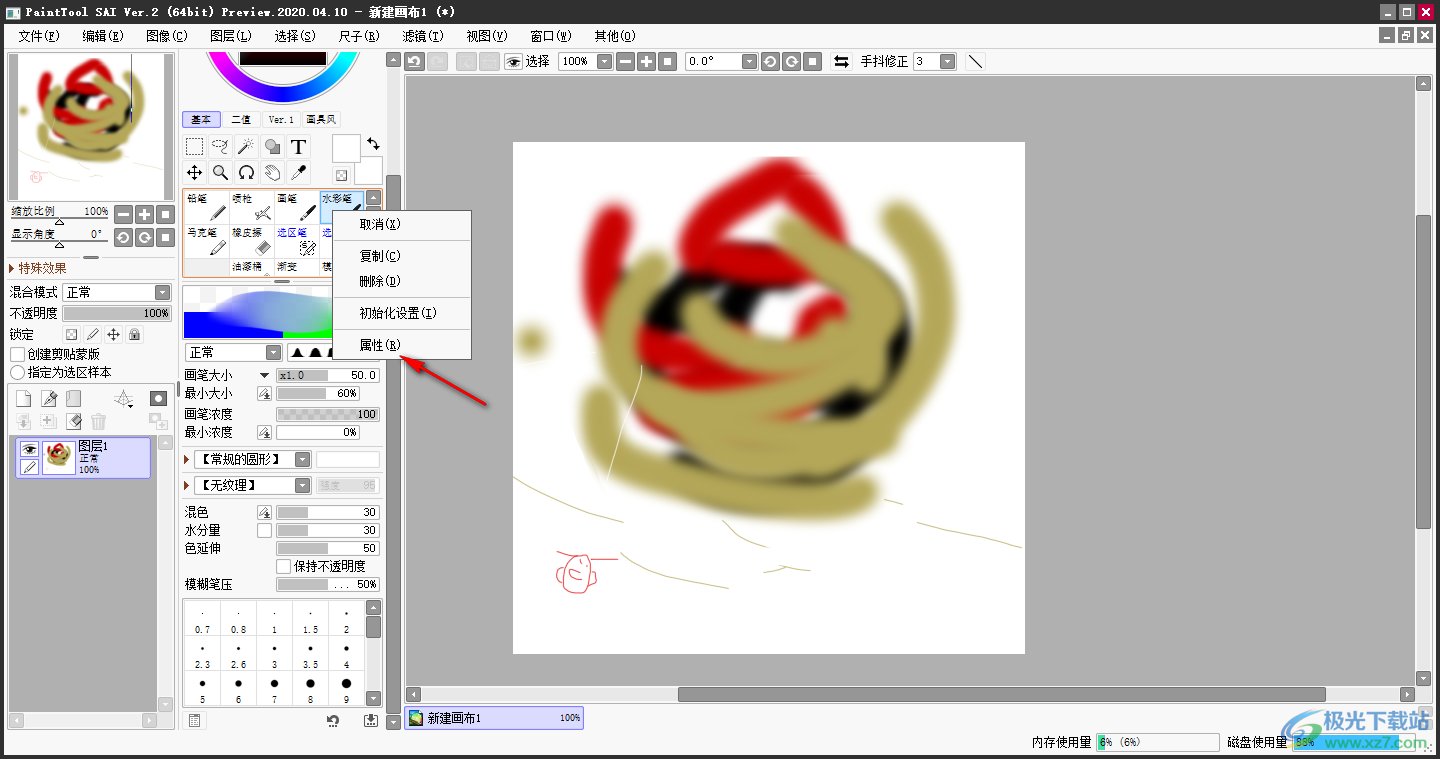
Task: Switch to 基本 brush tab
Action: pyautogui.click(x=201, y=119)
